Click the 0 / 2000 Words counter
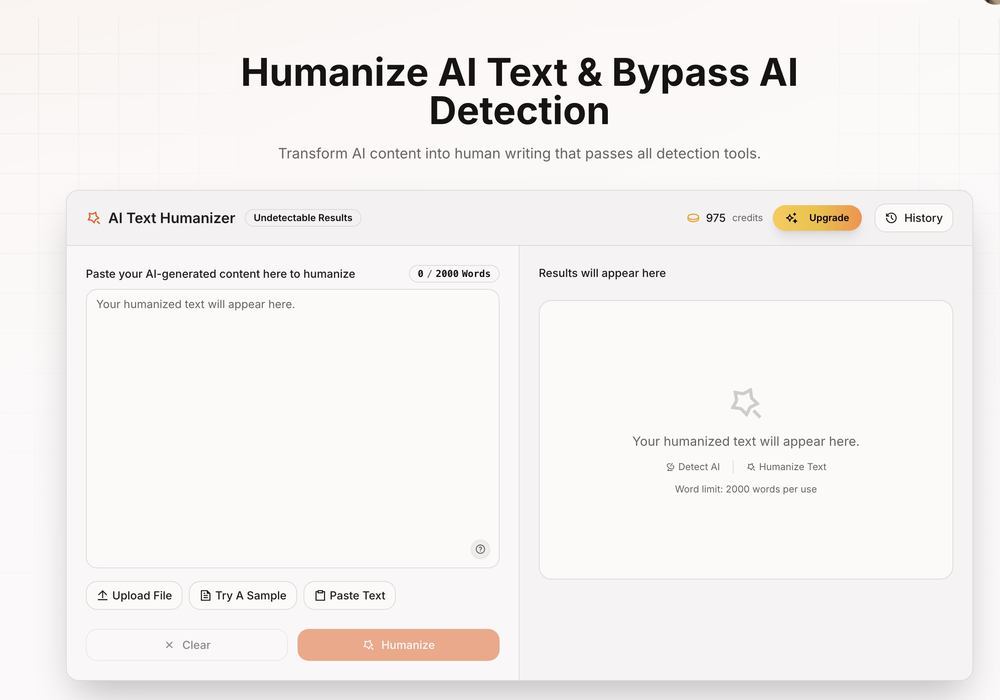This screenshot has height=700, width=1000. (454, 273)
